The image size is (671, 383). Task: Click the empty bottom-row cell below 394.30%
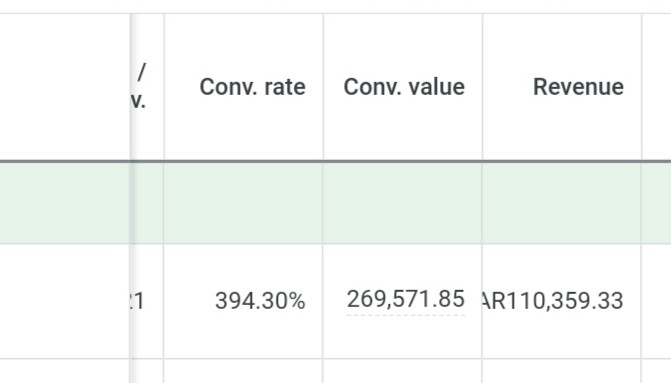(243, 371)
